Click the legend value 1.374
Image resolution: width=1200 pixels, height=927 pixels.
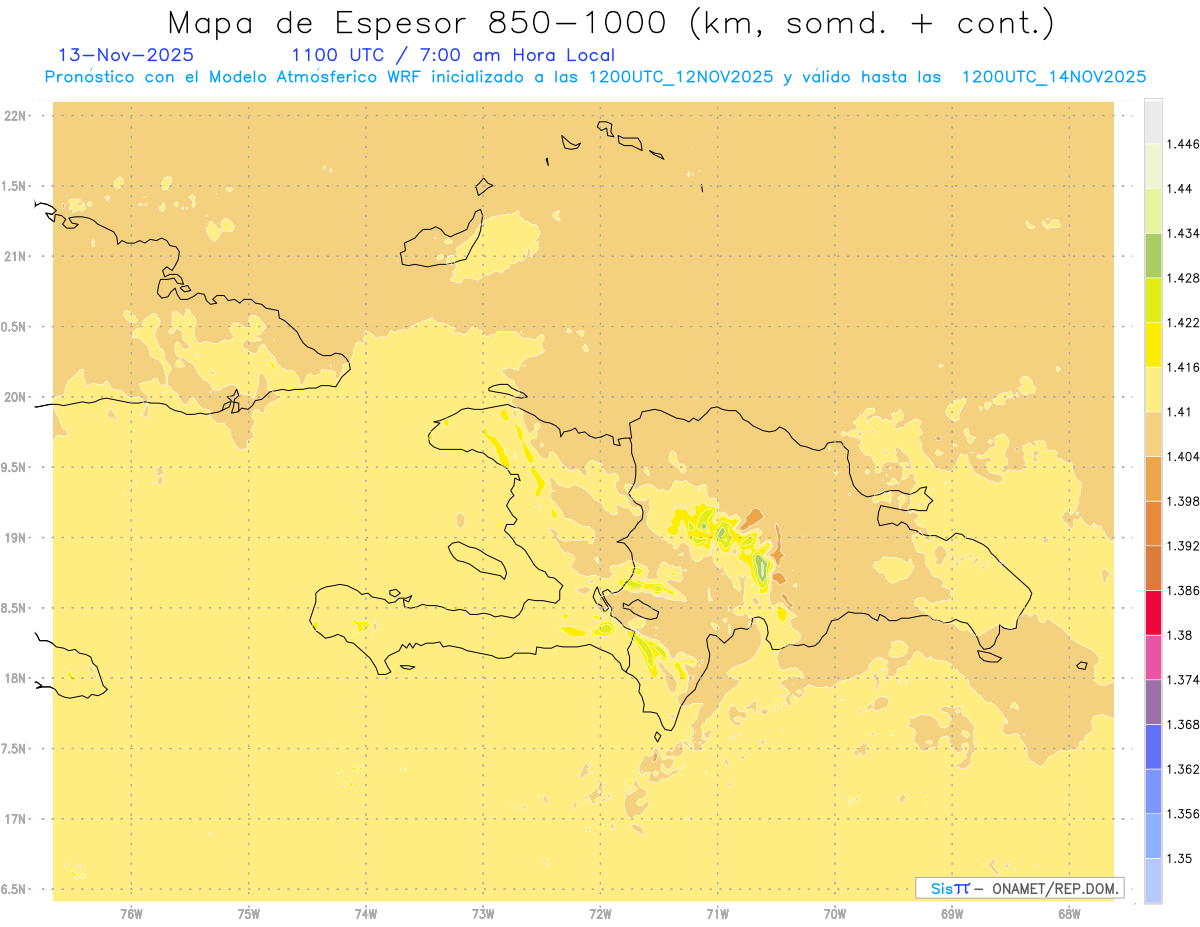[x=1183, y=680]
